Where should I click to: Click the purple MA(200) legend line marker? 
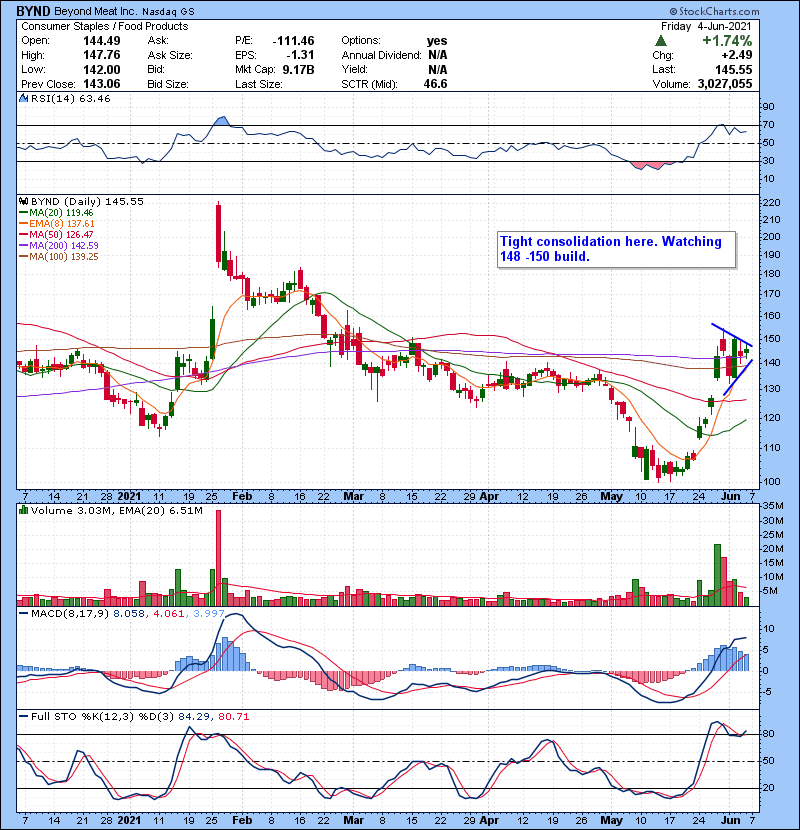pos(23,246)
